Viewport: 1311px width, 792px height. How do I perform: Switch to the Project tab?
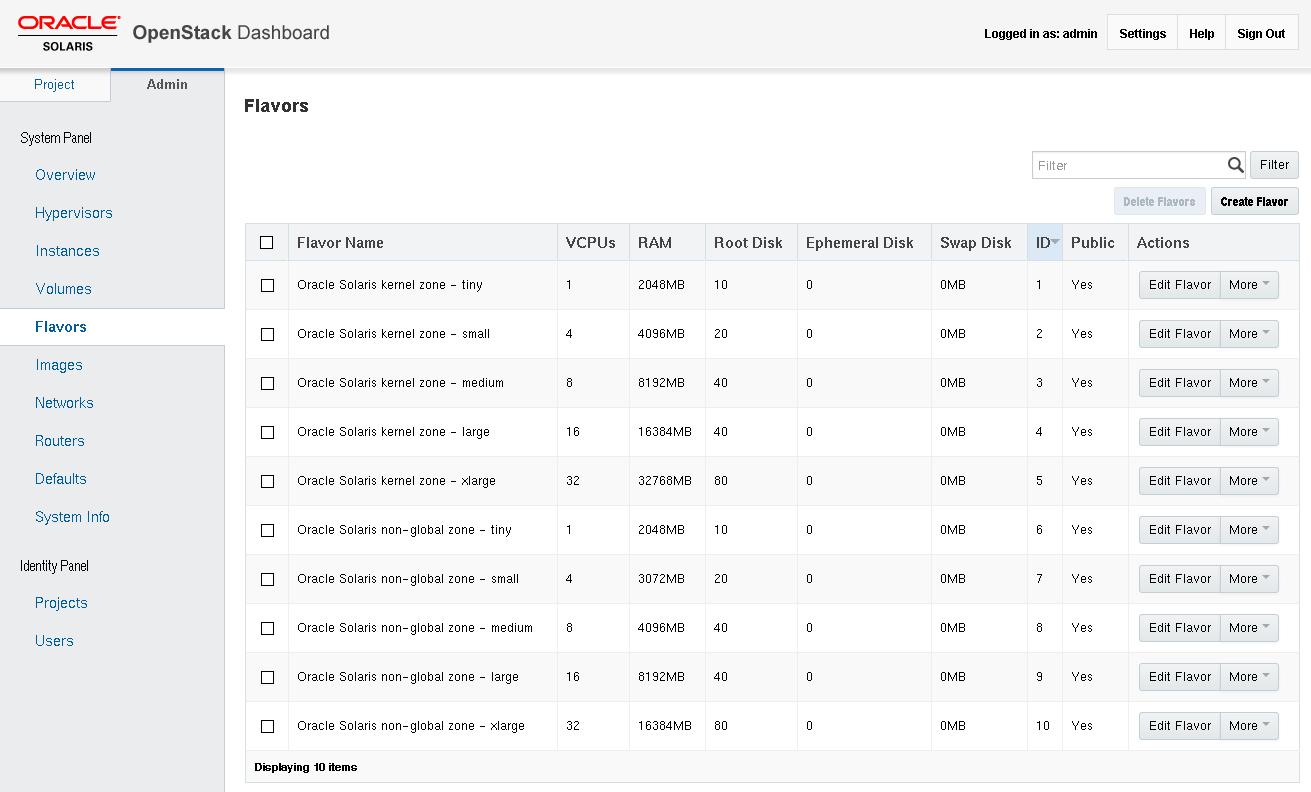(x=55, y=85)
